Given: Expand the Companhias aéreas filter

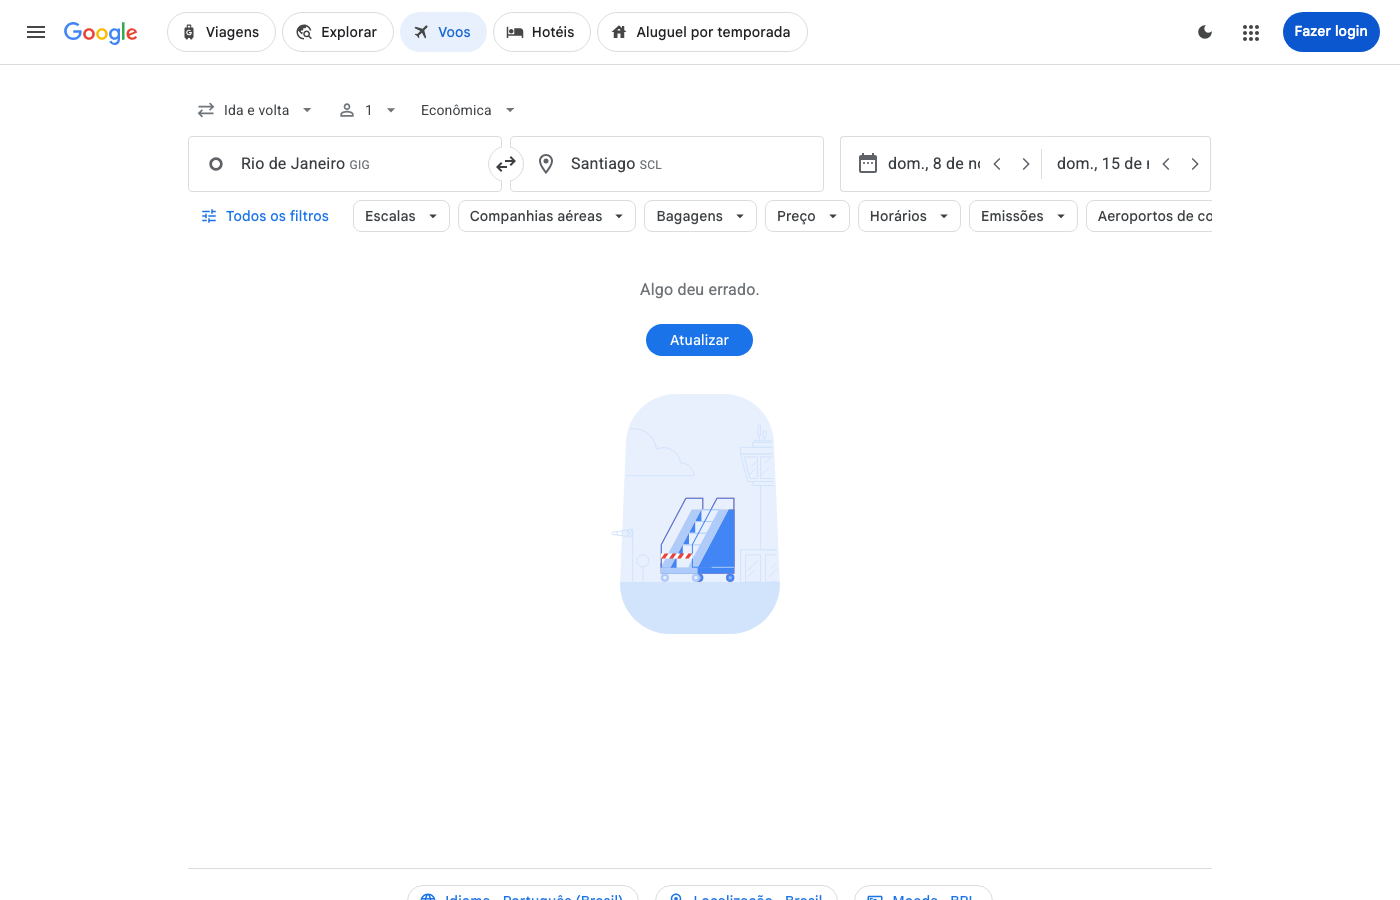Looking at the screenshot, I should [x=547, y=216].
